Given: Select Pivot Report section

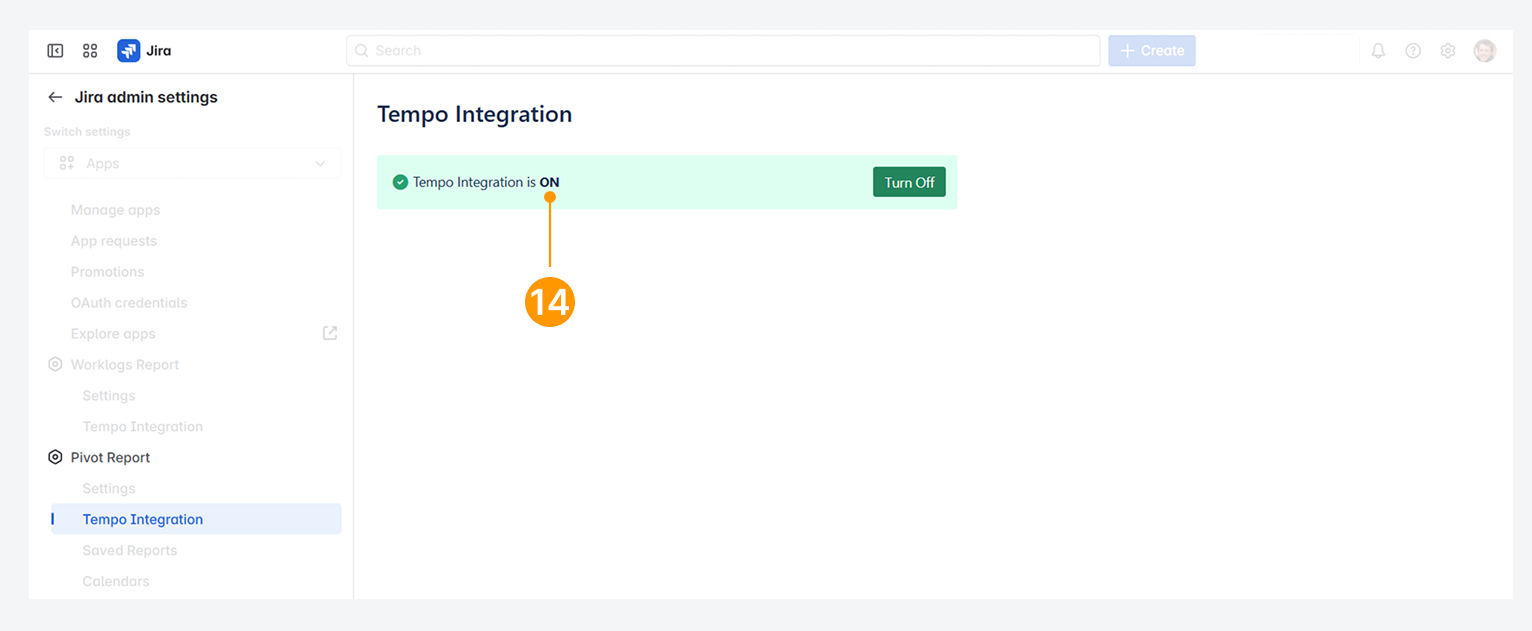Looking at the screenshot, I should pos(111,458).
